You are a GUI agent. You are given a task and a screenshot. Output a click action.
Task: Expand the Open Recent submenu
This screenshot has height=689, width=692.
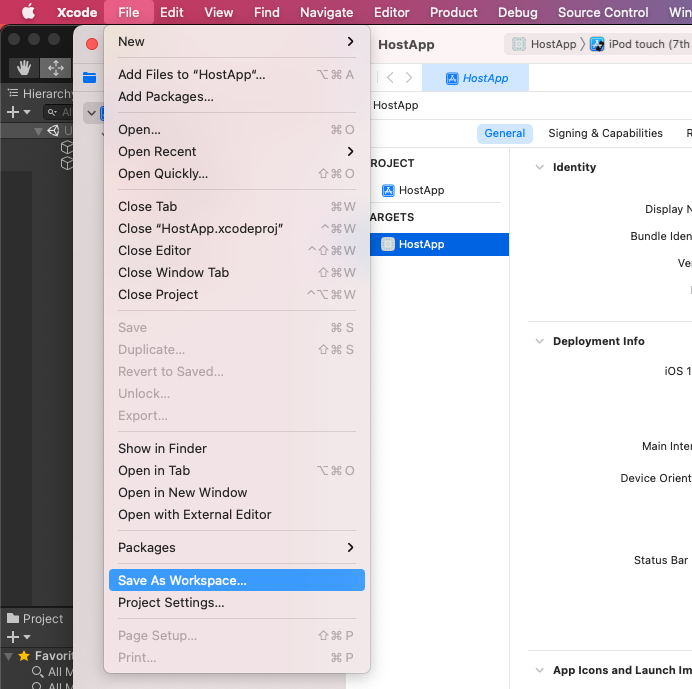[x=237, y=152]
